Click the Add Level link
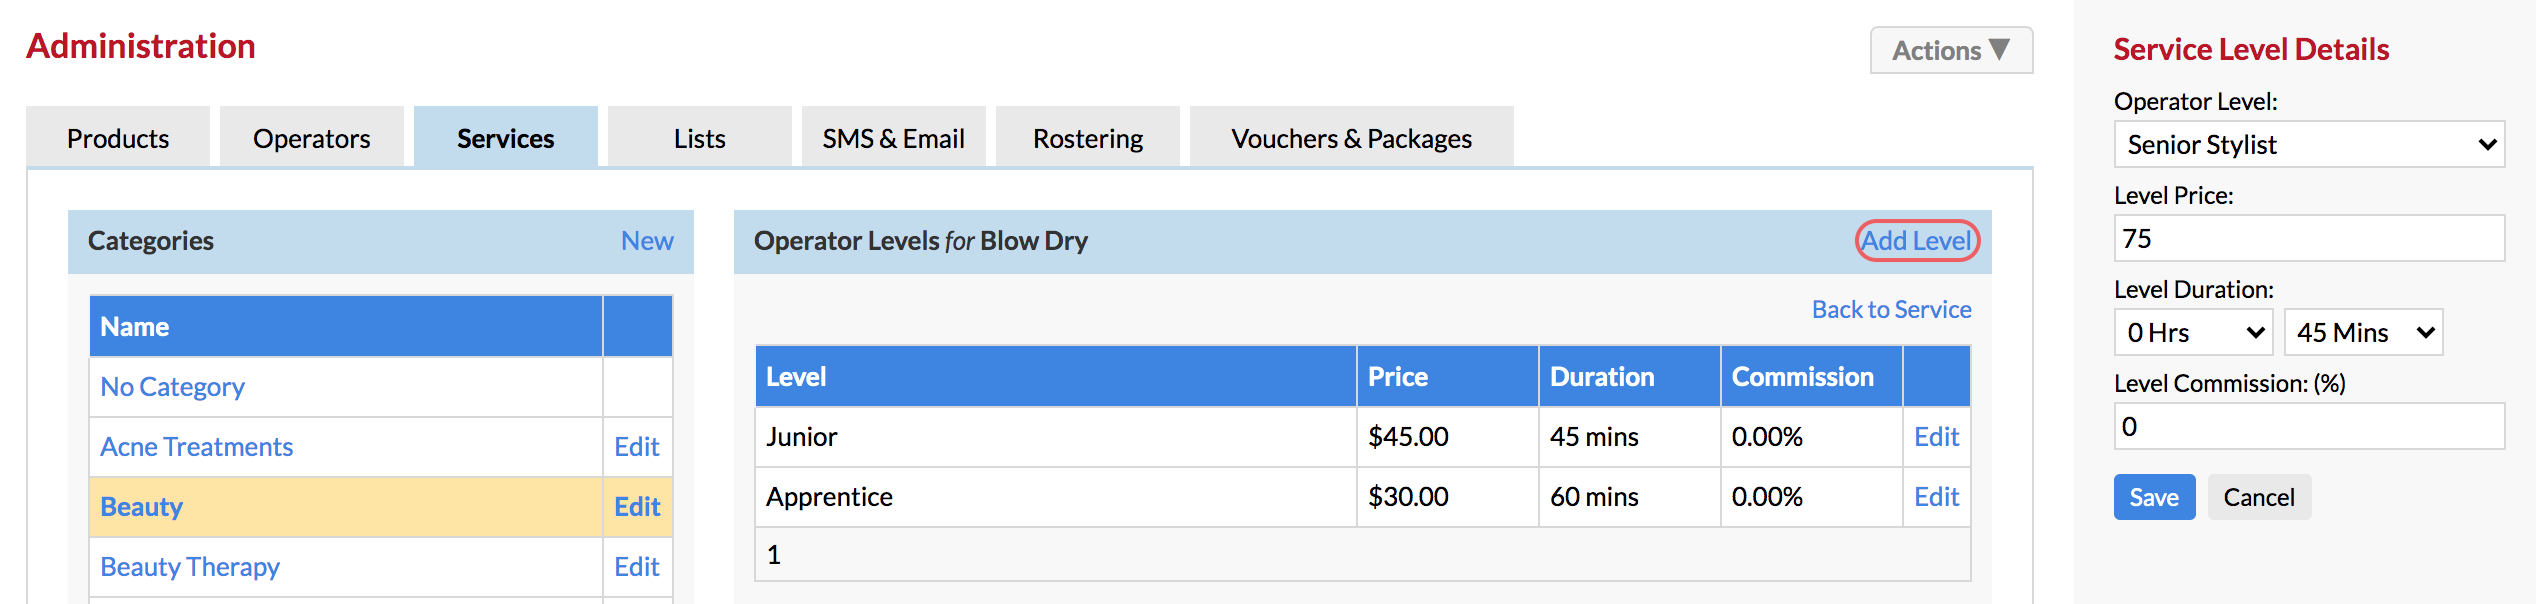Viewport: 2536px width, 604px height. [1916, 241]
